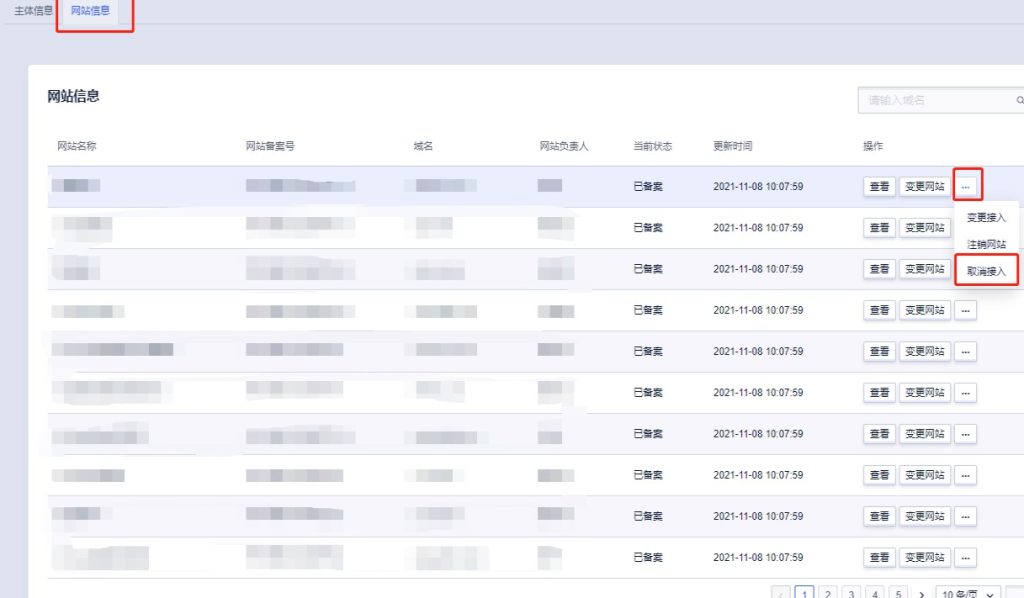Open the highlighted "..." menu in the first row

pos(965,186)
